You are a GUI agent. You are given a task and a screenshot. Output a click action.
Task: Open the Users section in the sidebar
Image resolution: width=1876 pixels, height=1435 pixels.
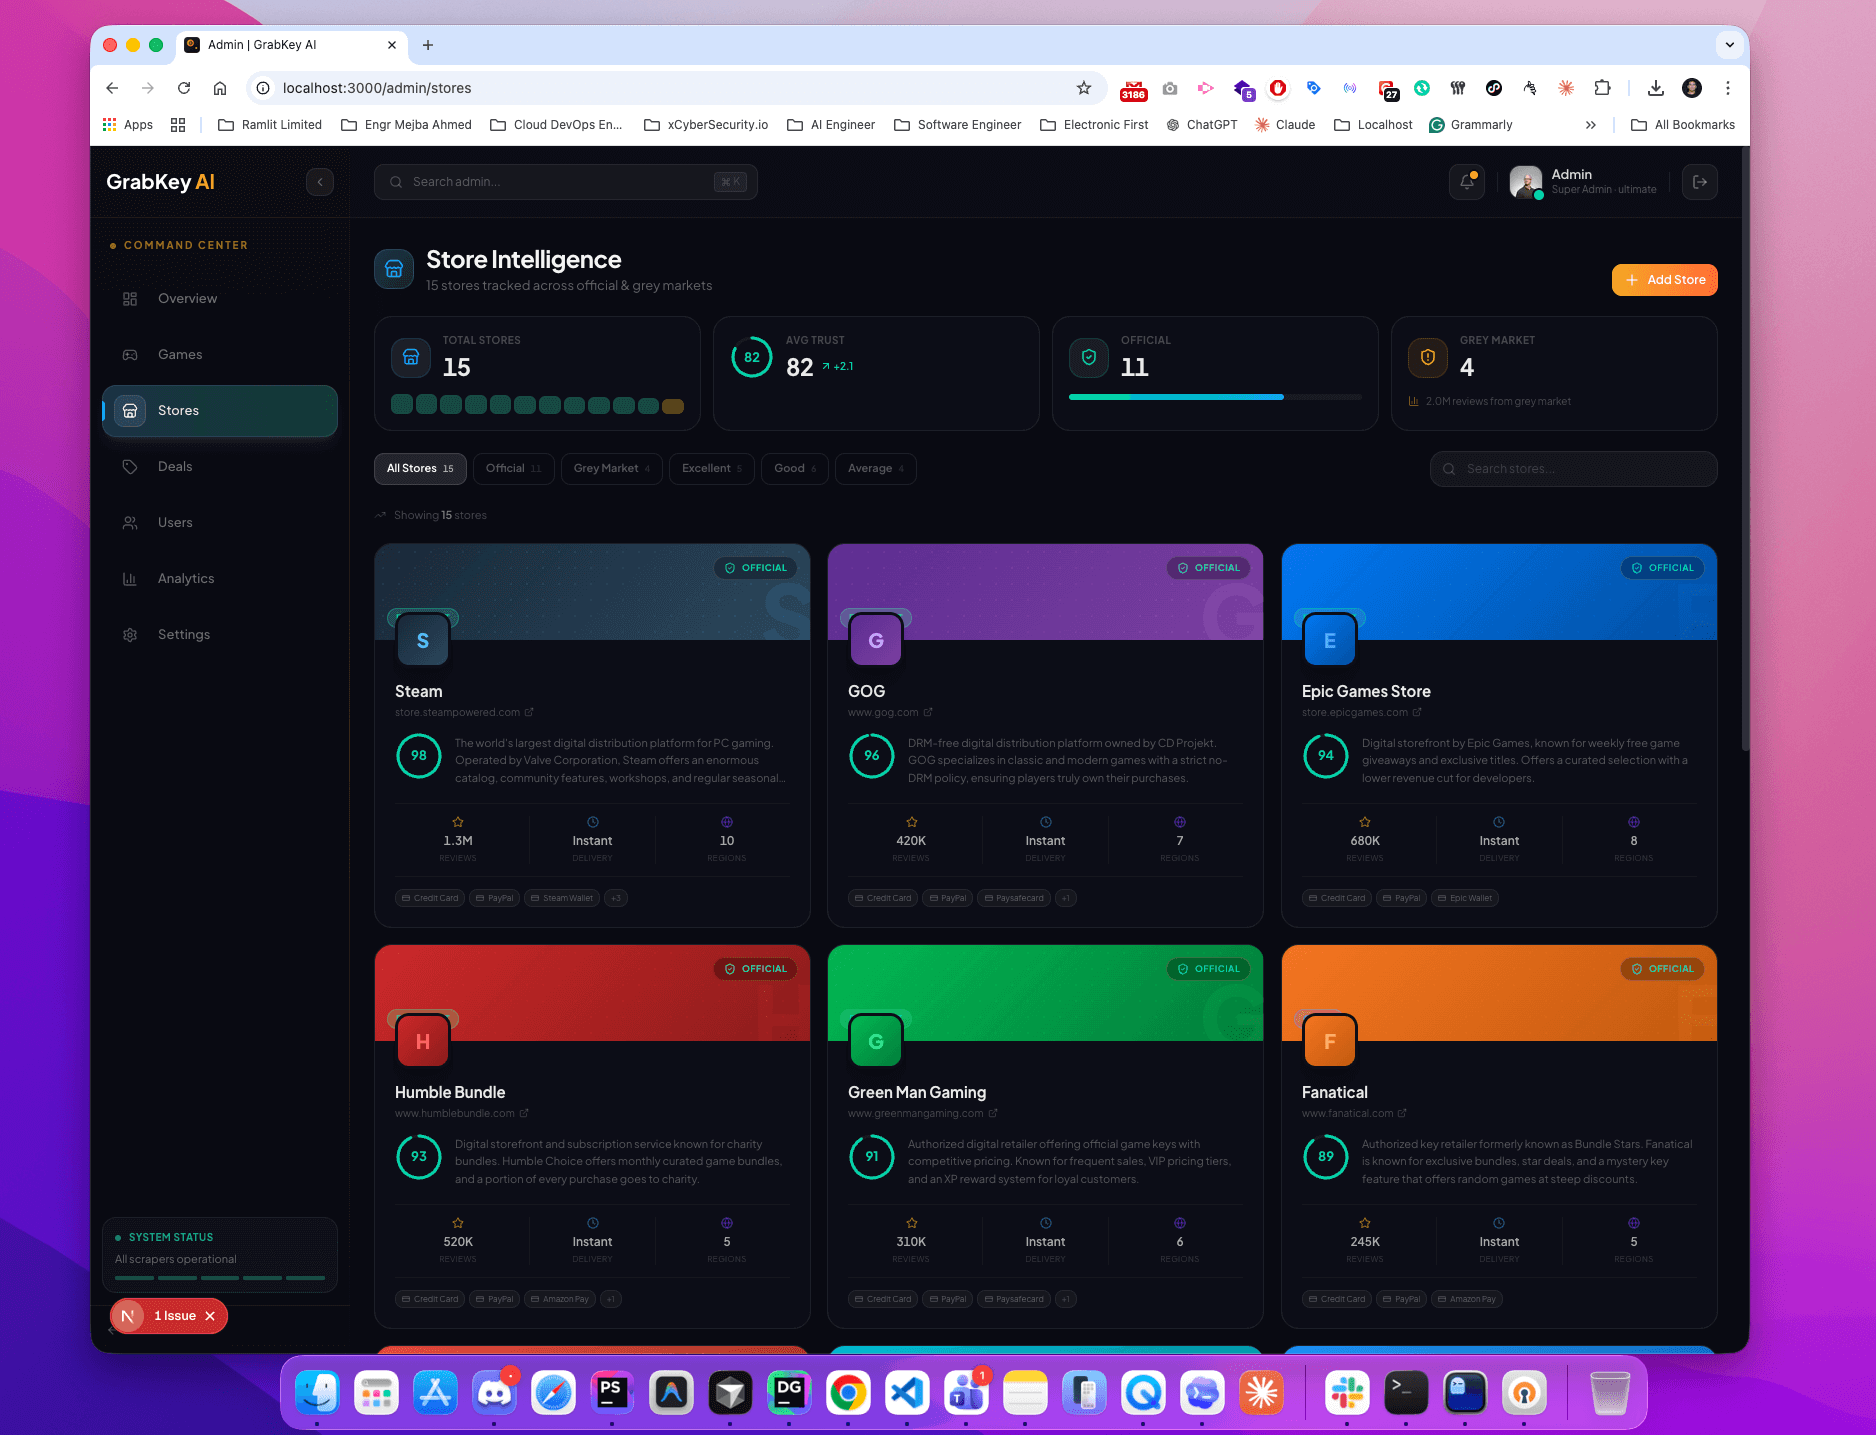point(175,522)
